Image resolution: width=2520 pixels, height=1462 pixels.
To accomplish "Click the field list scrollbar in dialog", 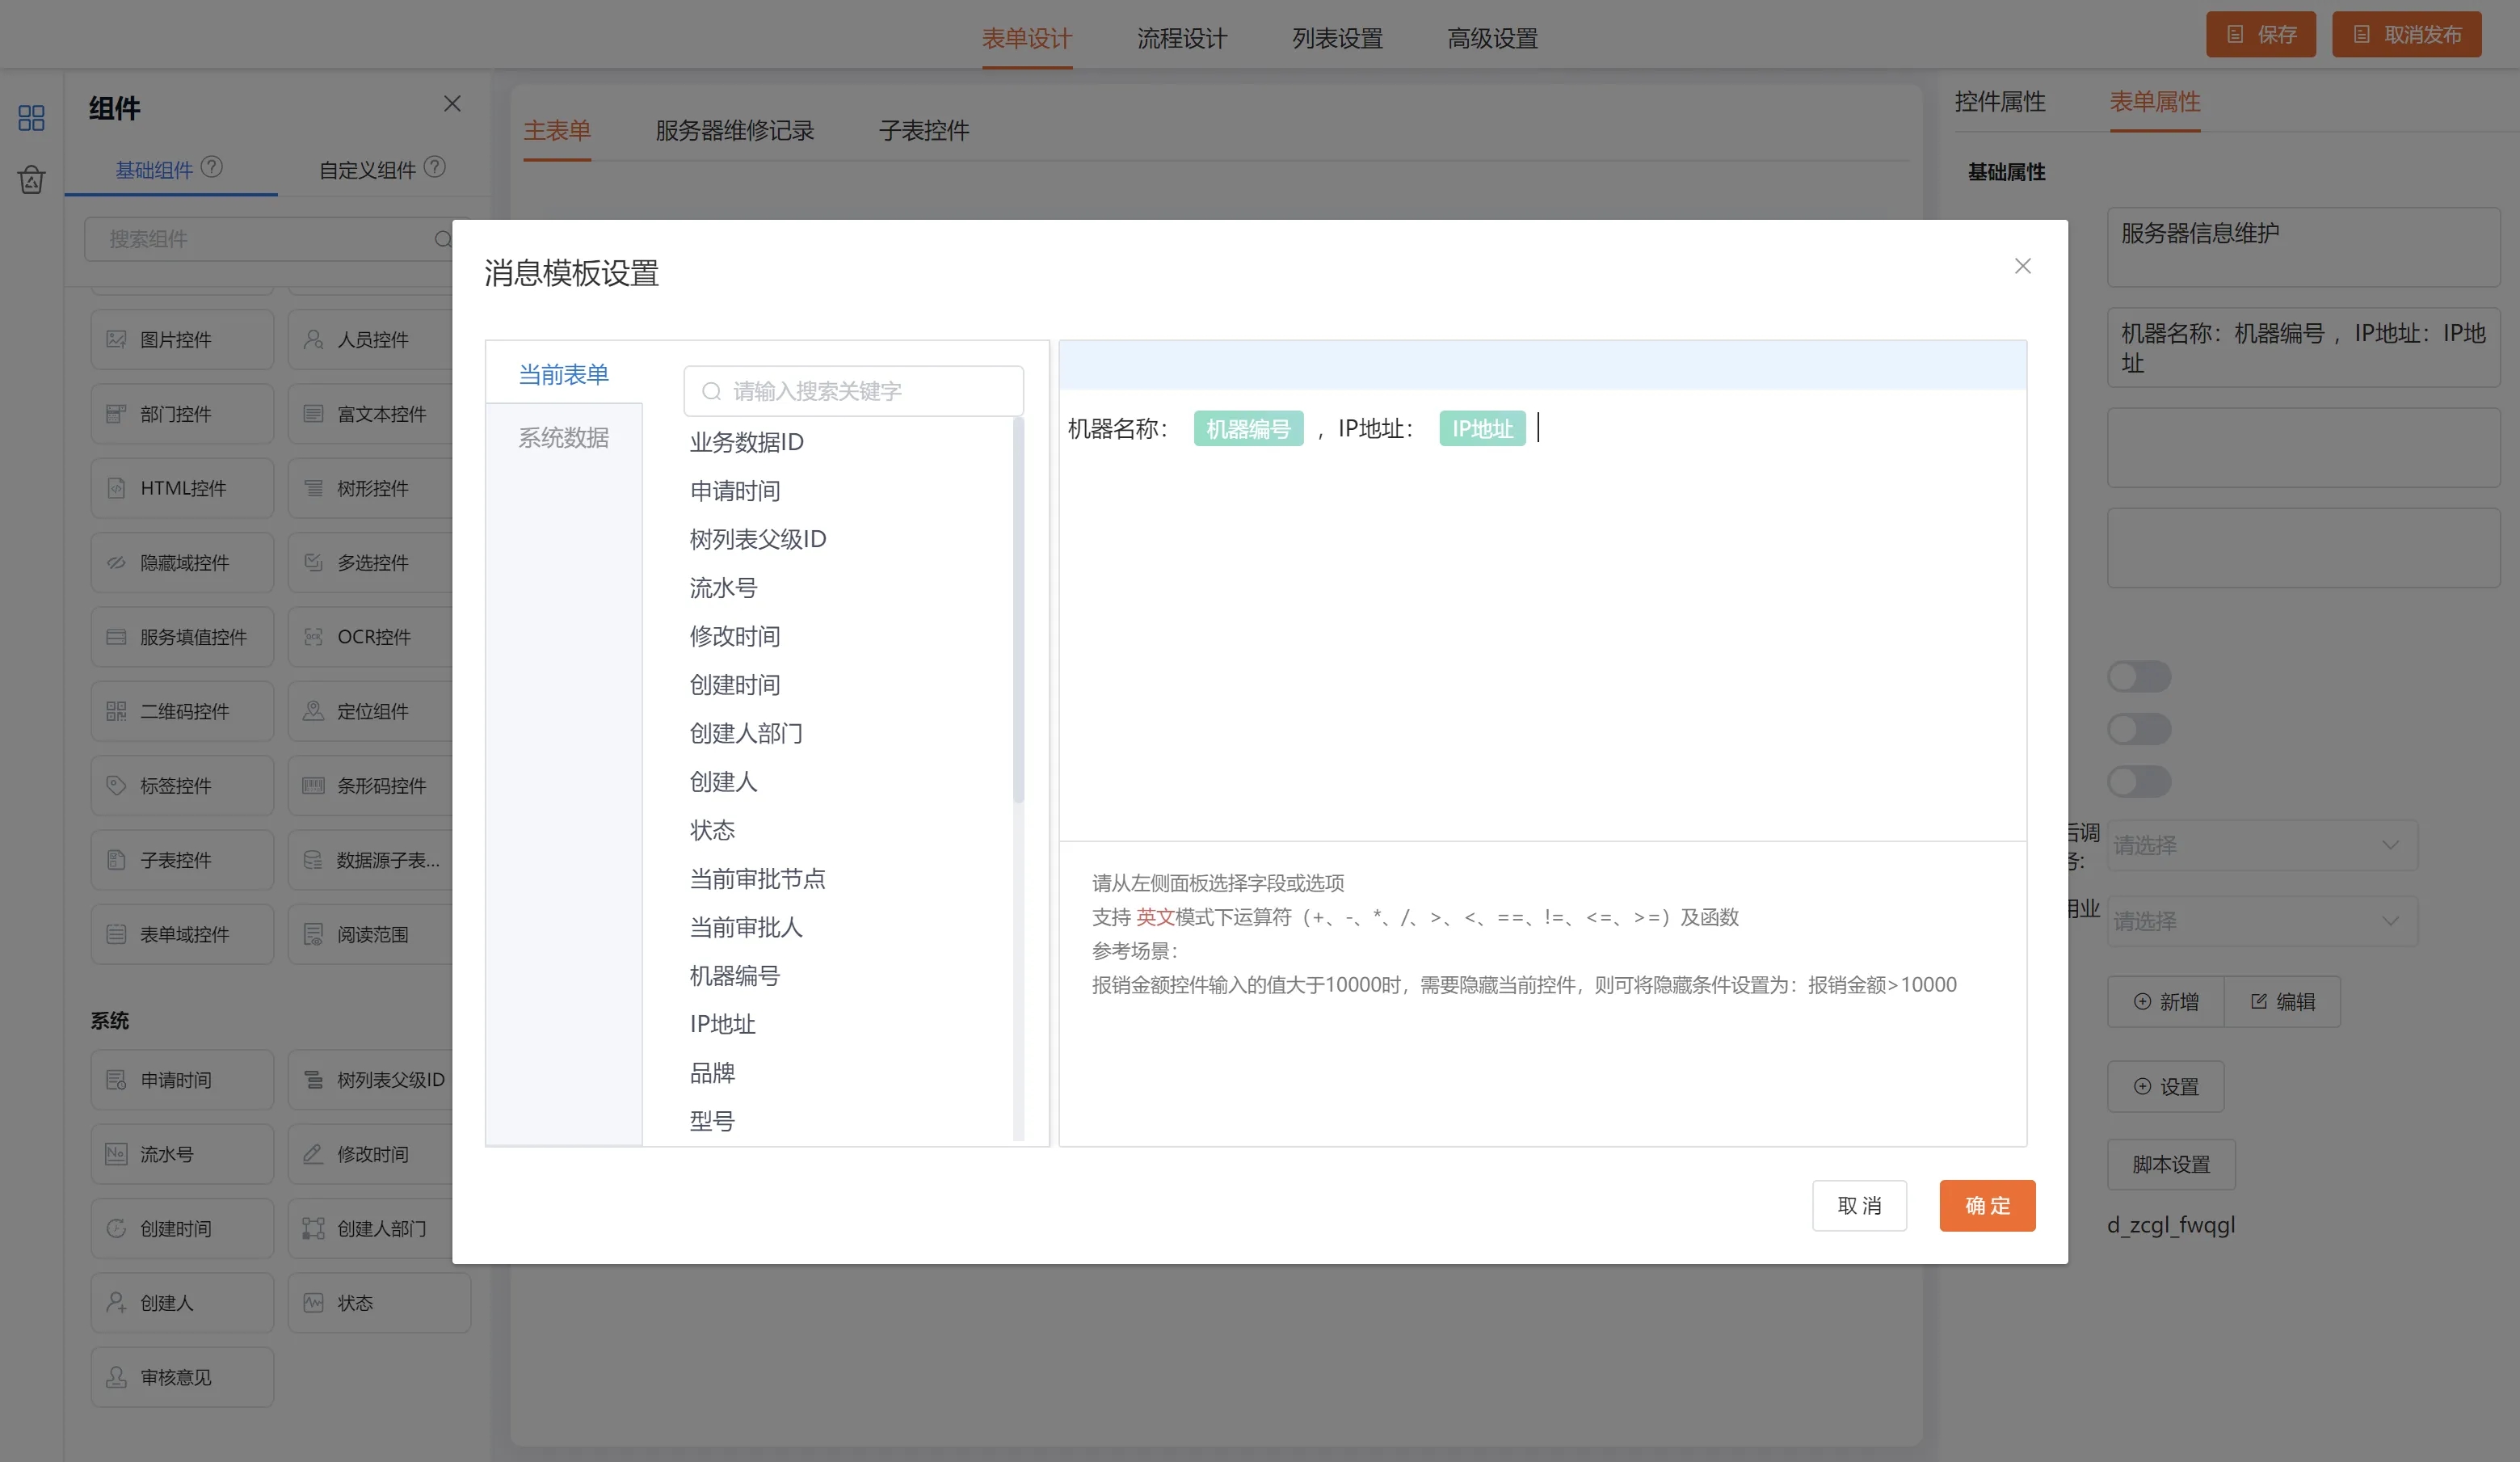I will point(1018,610).
